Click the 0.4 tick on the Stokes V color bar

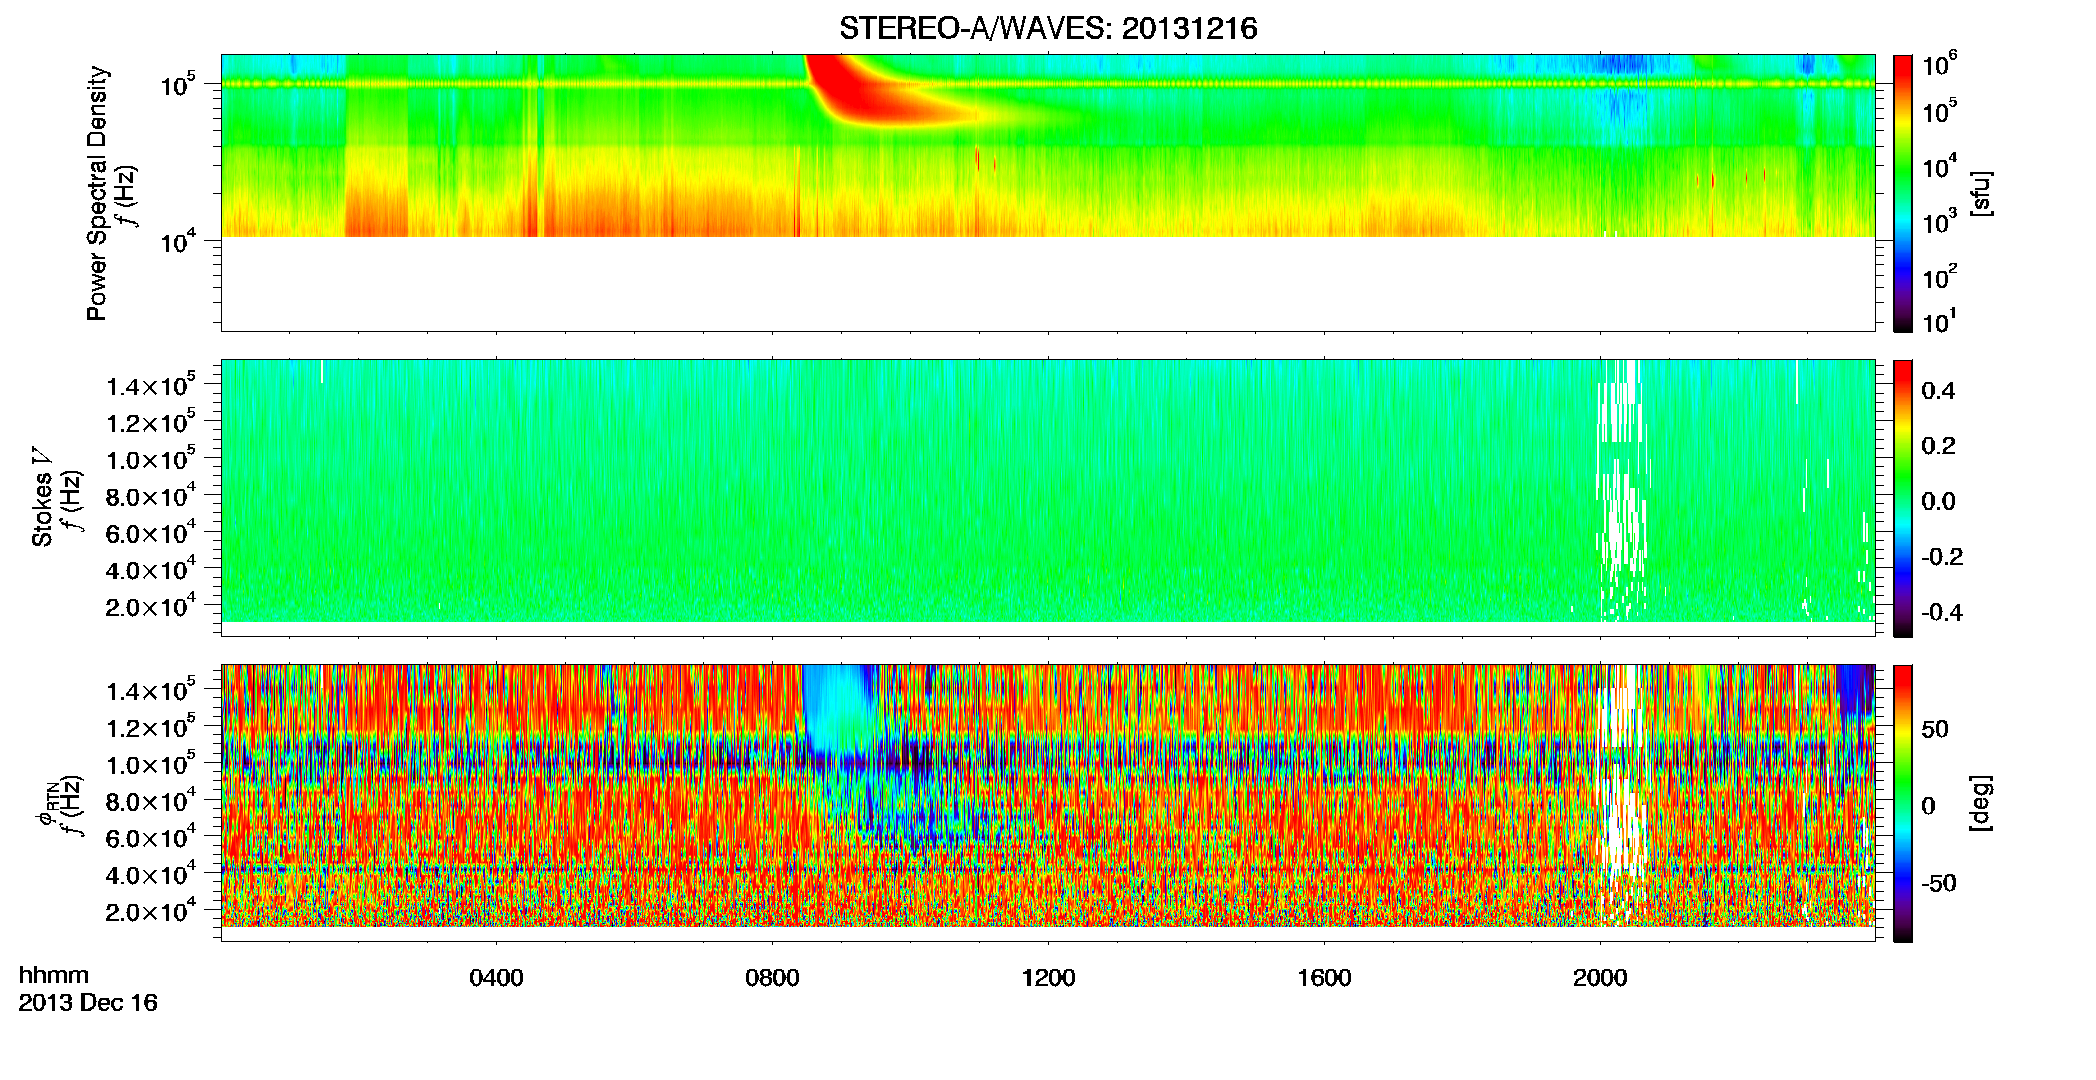[x=1938, y=391]
